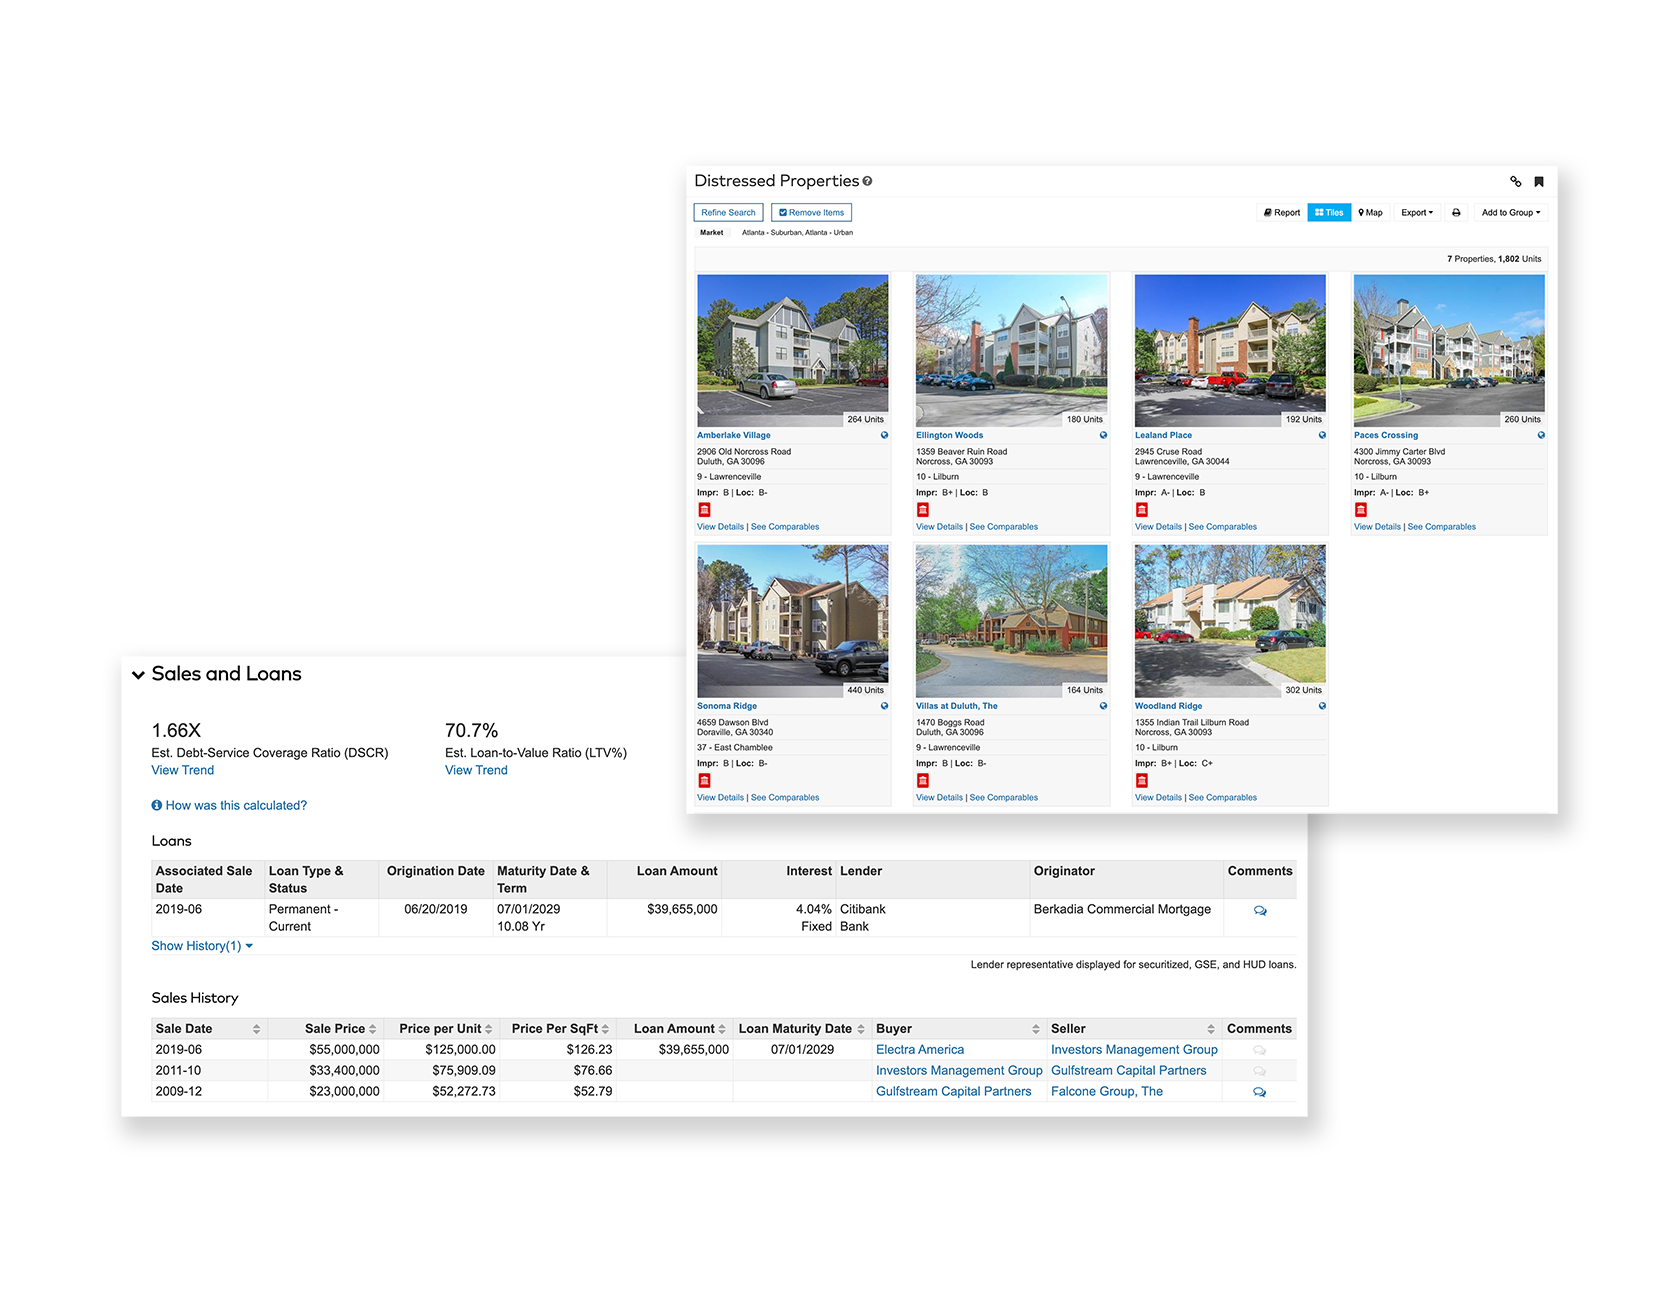Open the Export dropdown
1678x1303 pixels.
pyautogui.click(x=1416, y=213)
